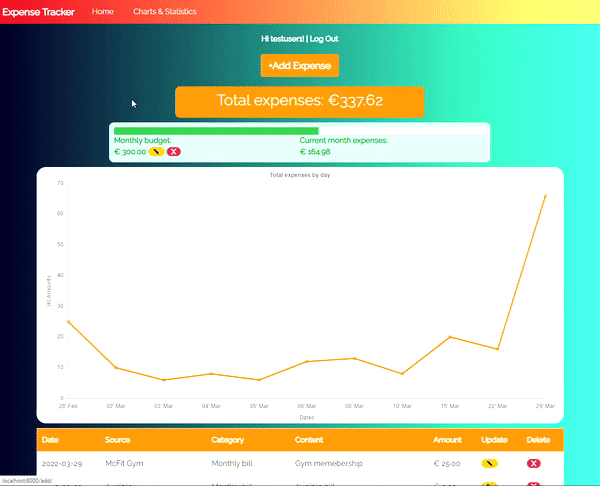Open the Expense Tracker brand link
The image size is (600, 486).
pyautogui.click(x=38, y=12)
